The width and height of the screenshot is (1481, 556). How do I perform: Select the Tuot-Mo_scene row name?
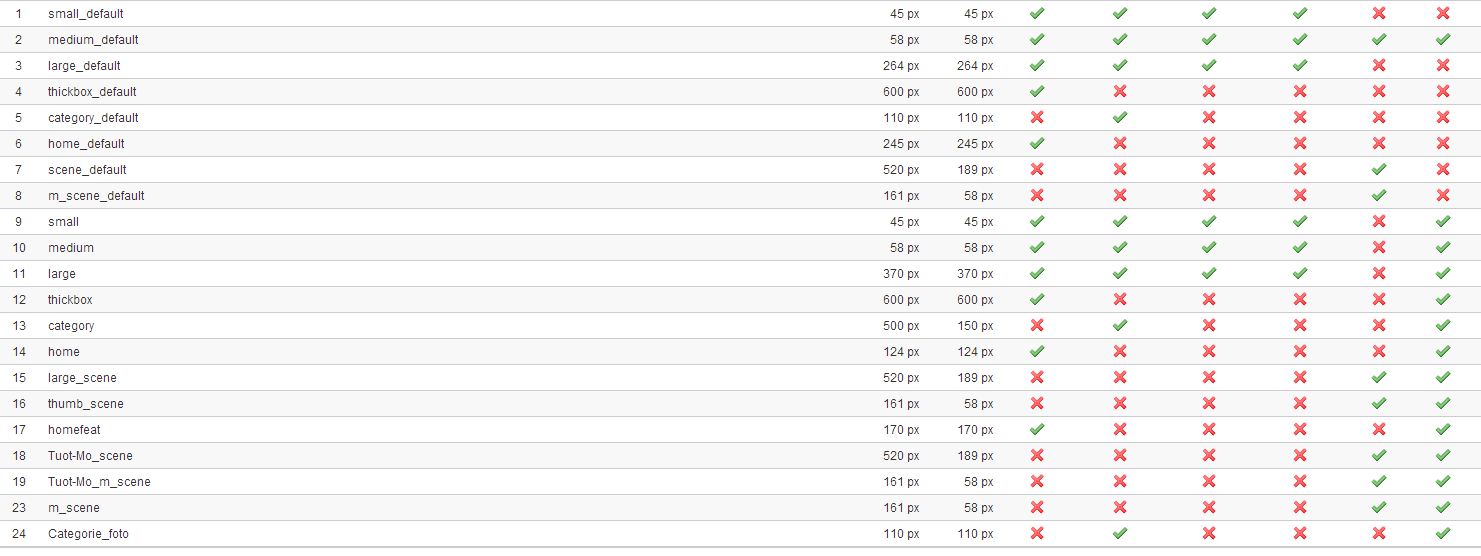tap(90, 456)
